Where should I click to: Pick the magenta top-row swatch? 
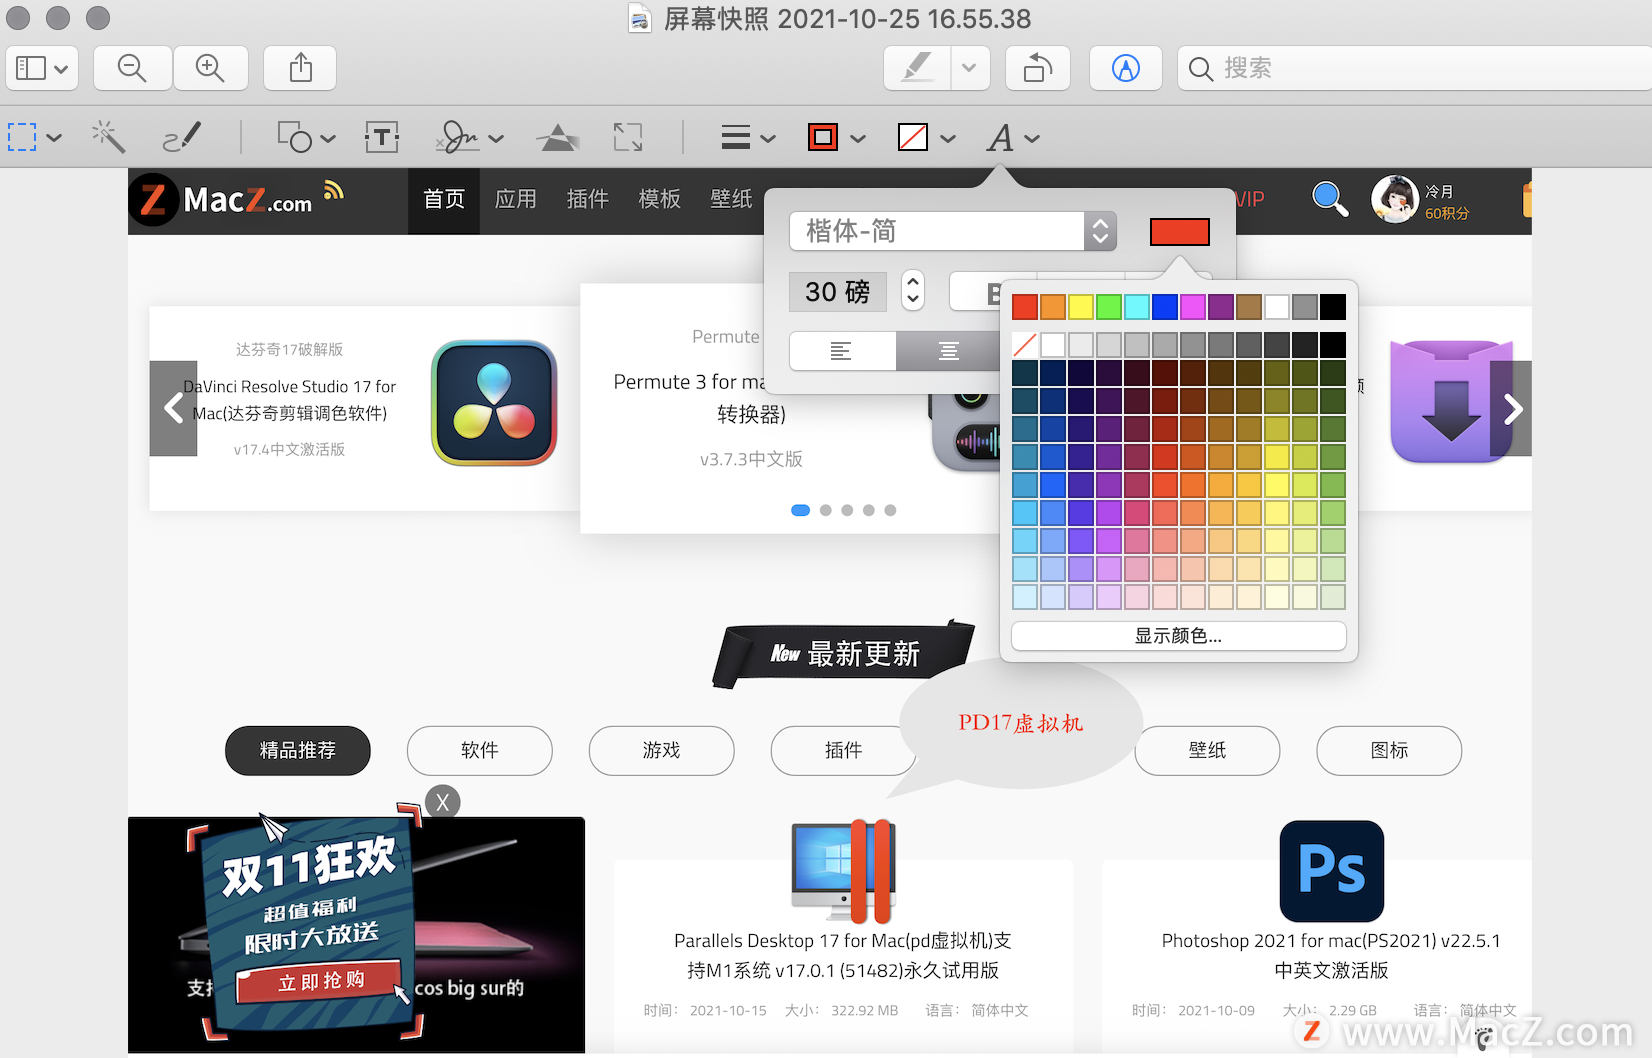[1193, 307]
